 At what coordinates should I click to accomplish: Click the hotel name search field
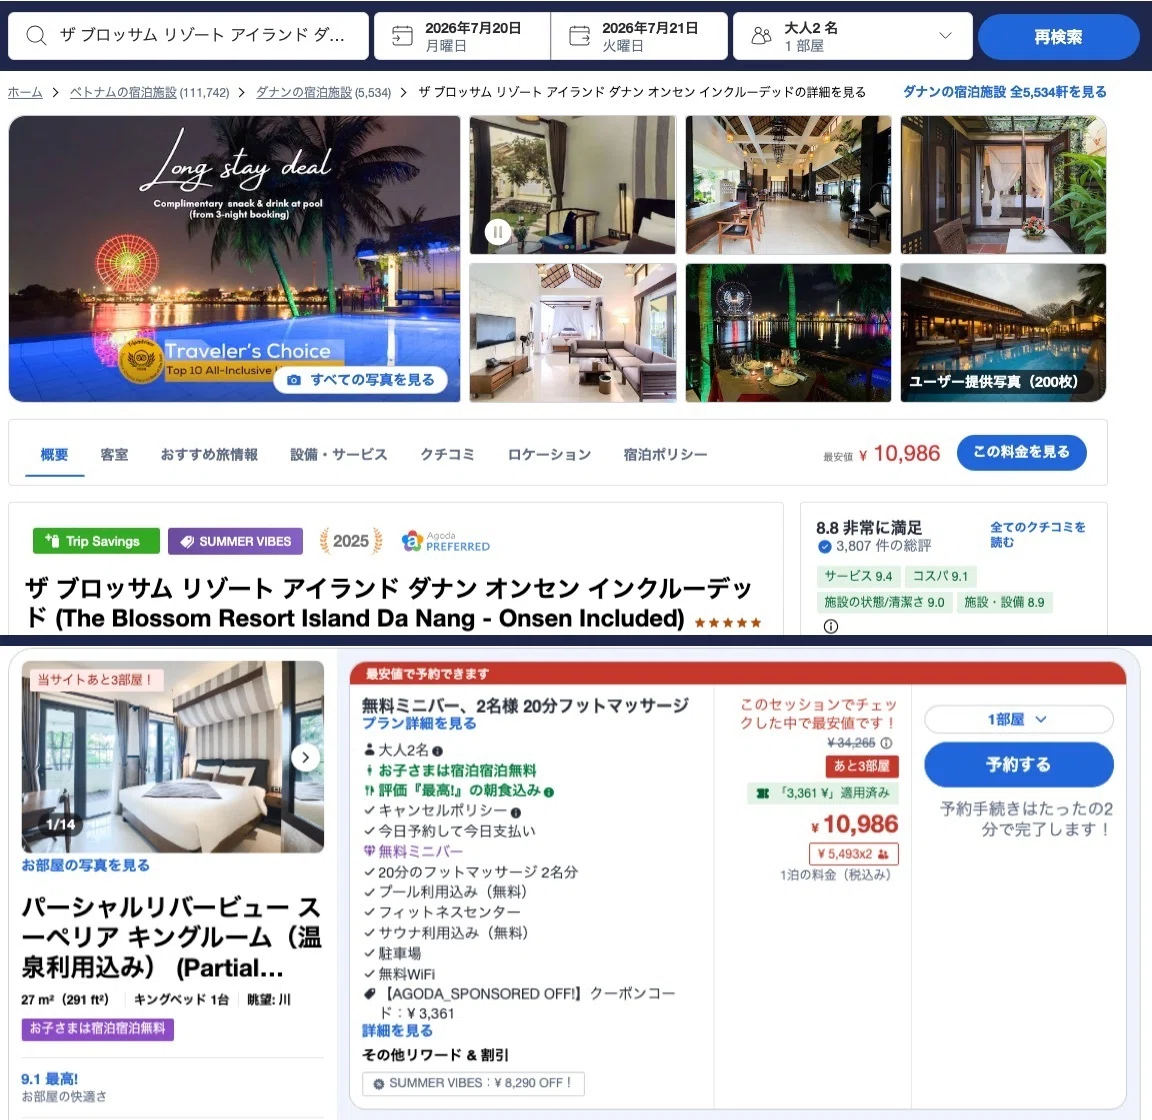pyautogui.click(x=188, y=36)
